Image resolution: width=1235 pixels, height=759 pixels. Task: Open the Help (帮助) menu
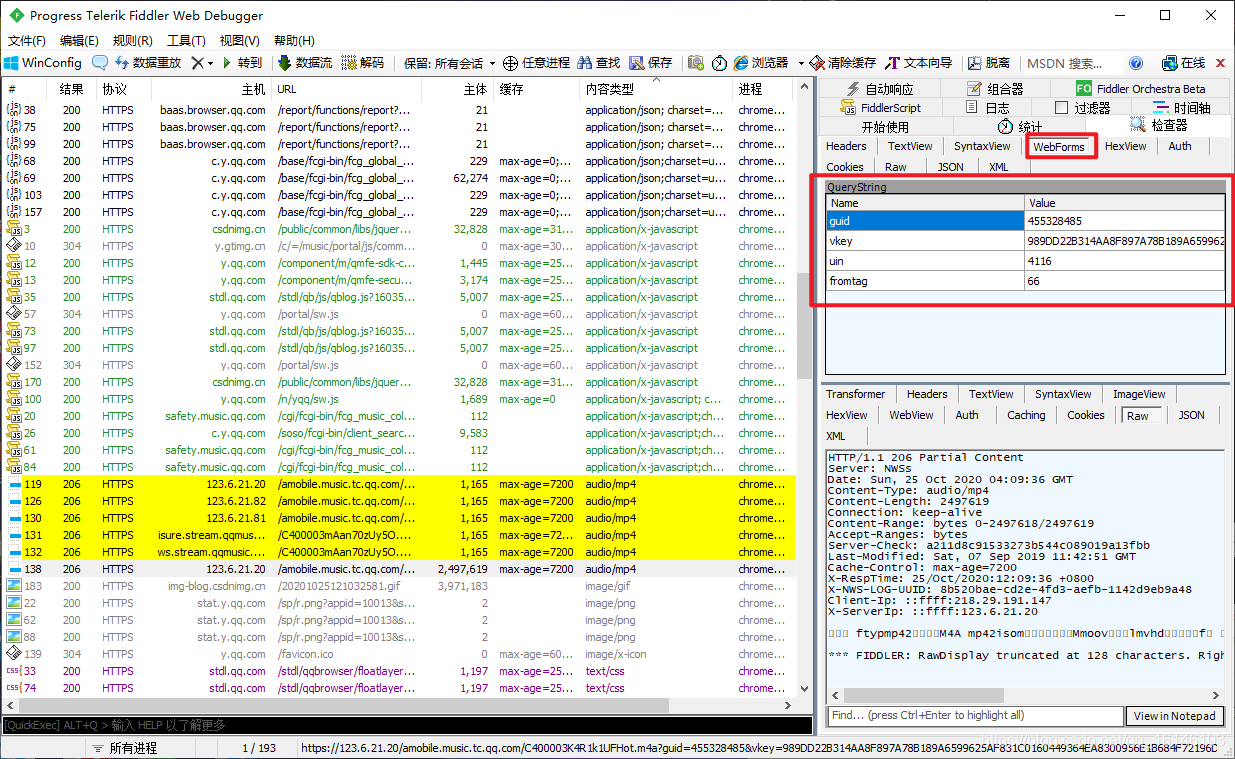coord(293,41)
